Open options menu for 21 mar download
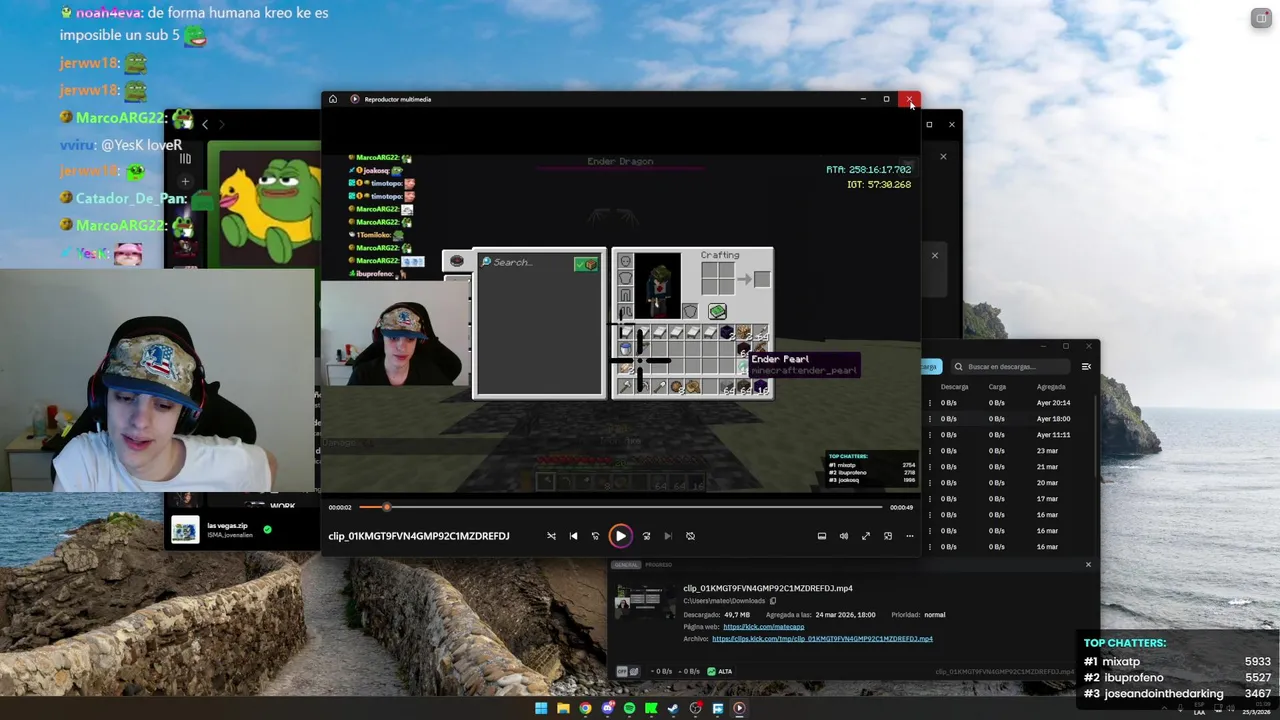 (x=929, y=467)
